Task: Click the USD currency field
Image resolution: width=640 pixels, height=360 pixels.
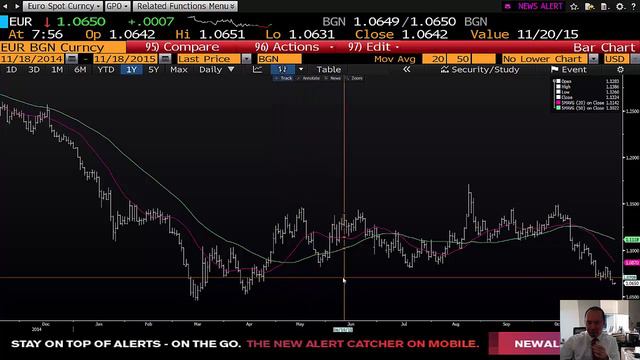Action: [x=616, y=59]
